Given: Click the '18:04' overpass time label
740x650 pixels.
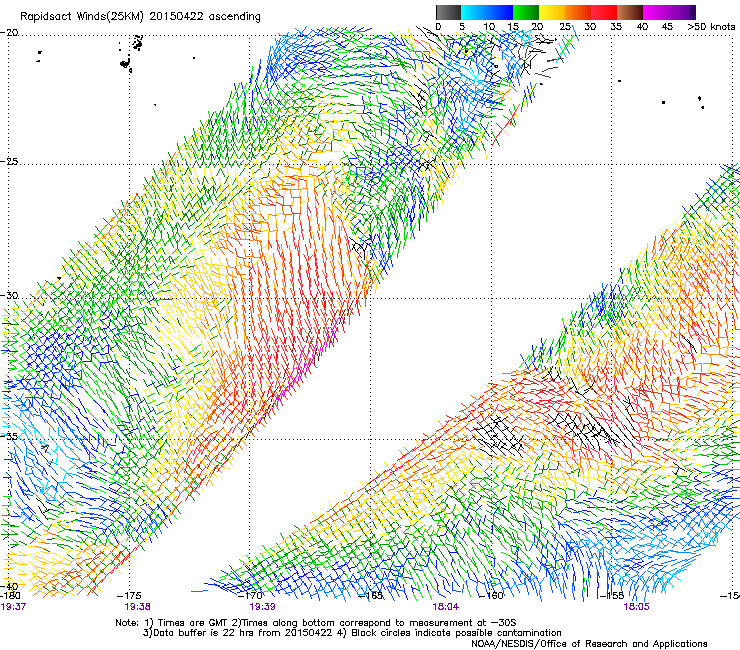Looking at the screenshot, I should click(446, 607).
